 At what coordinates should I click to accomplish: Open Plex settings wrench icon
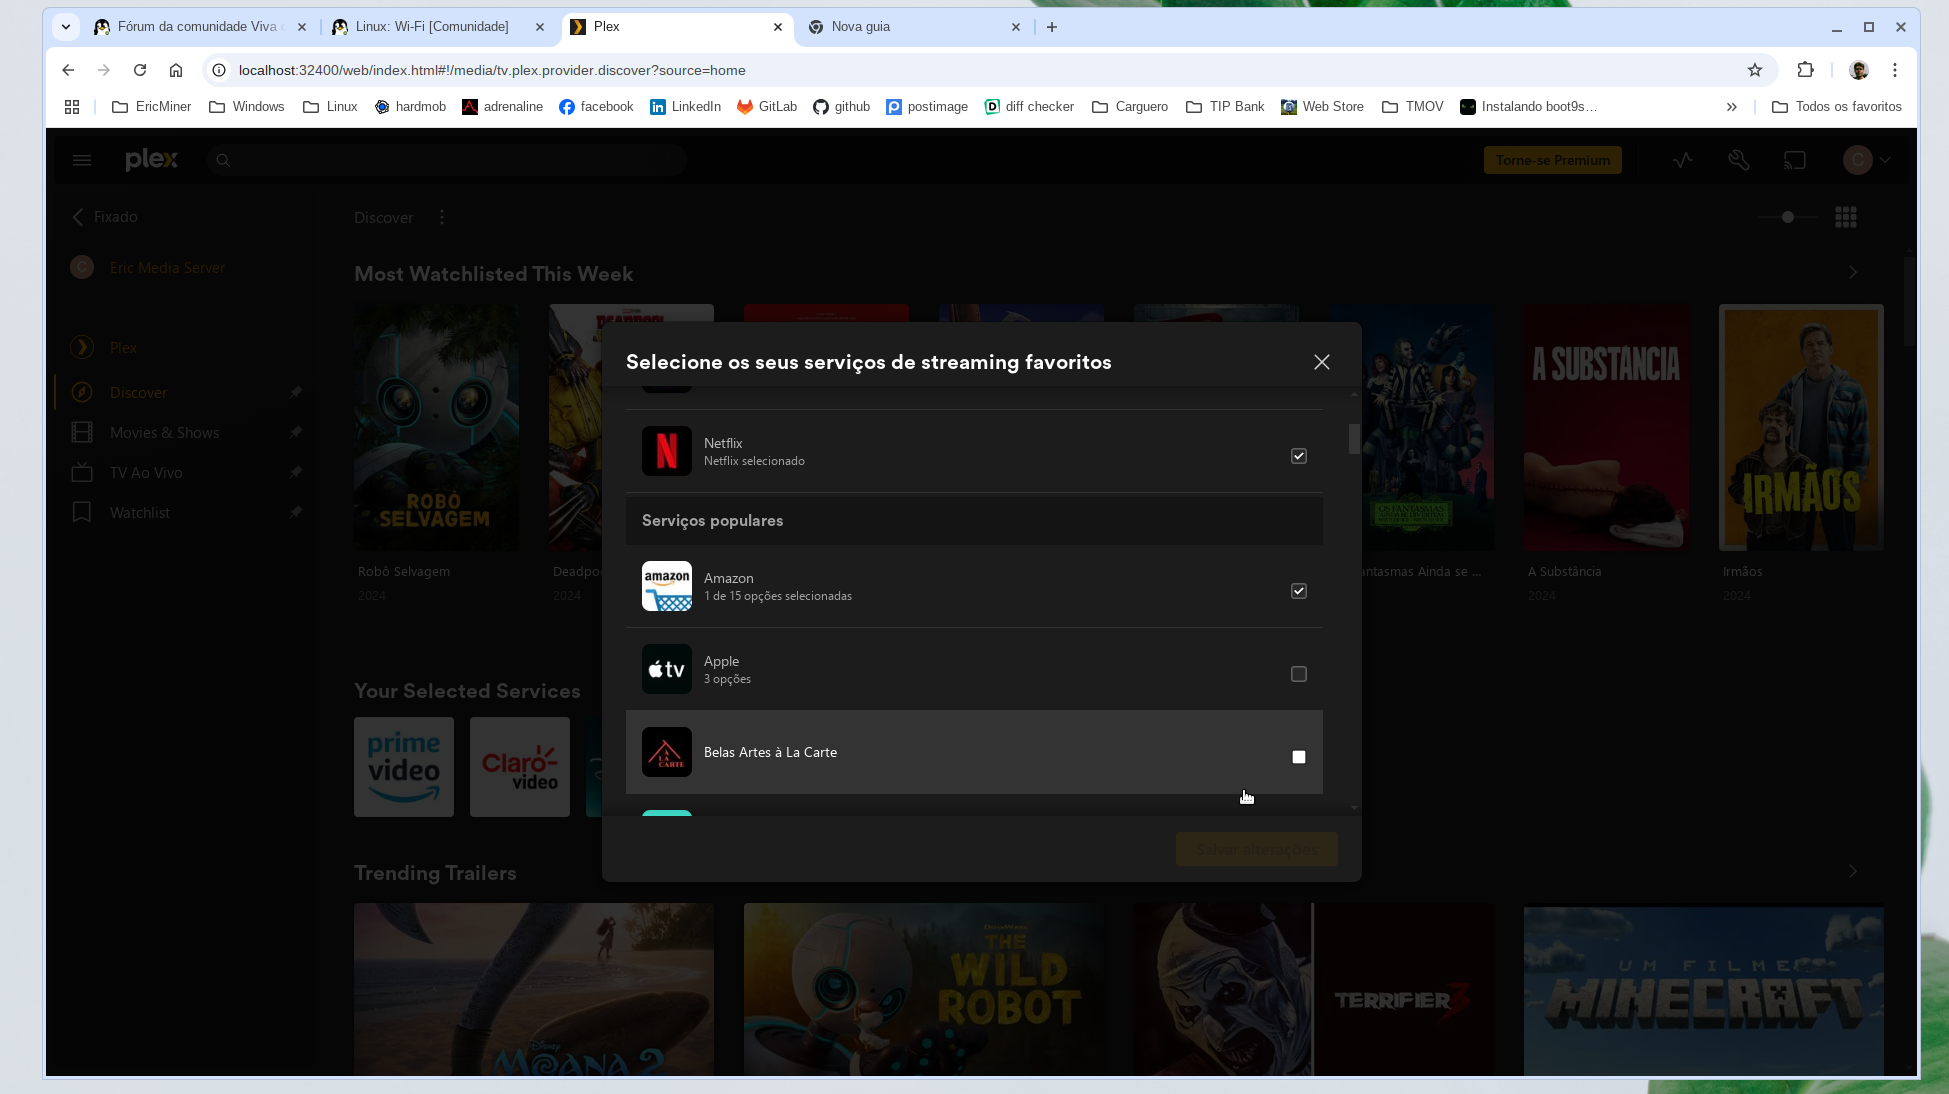coord(1739,160)
